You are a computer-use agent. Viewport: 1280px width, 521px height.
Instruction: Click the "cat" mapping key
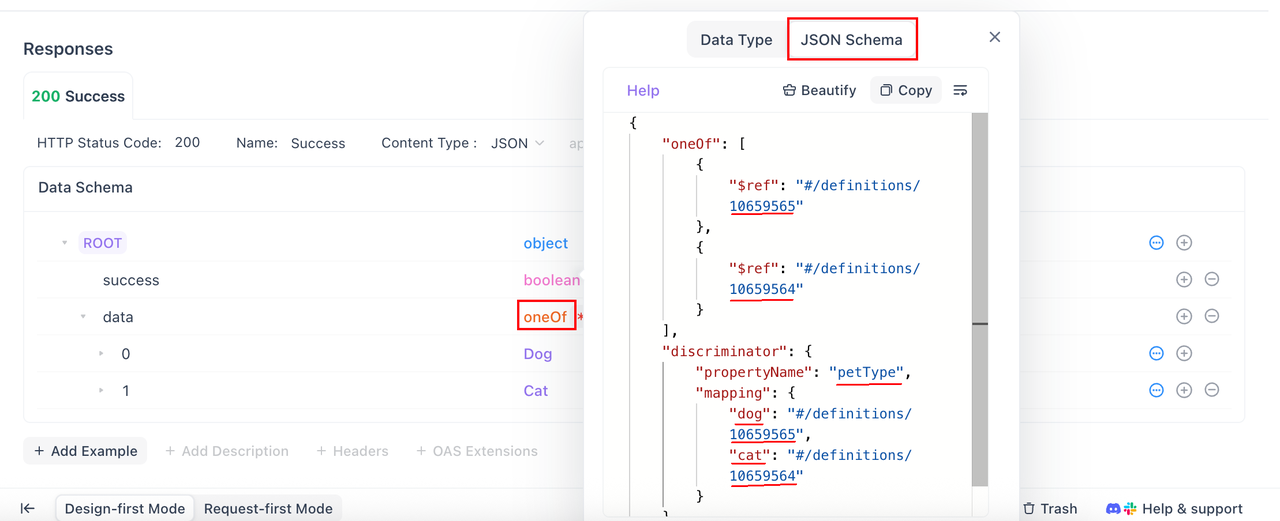(x=750, y=455)
